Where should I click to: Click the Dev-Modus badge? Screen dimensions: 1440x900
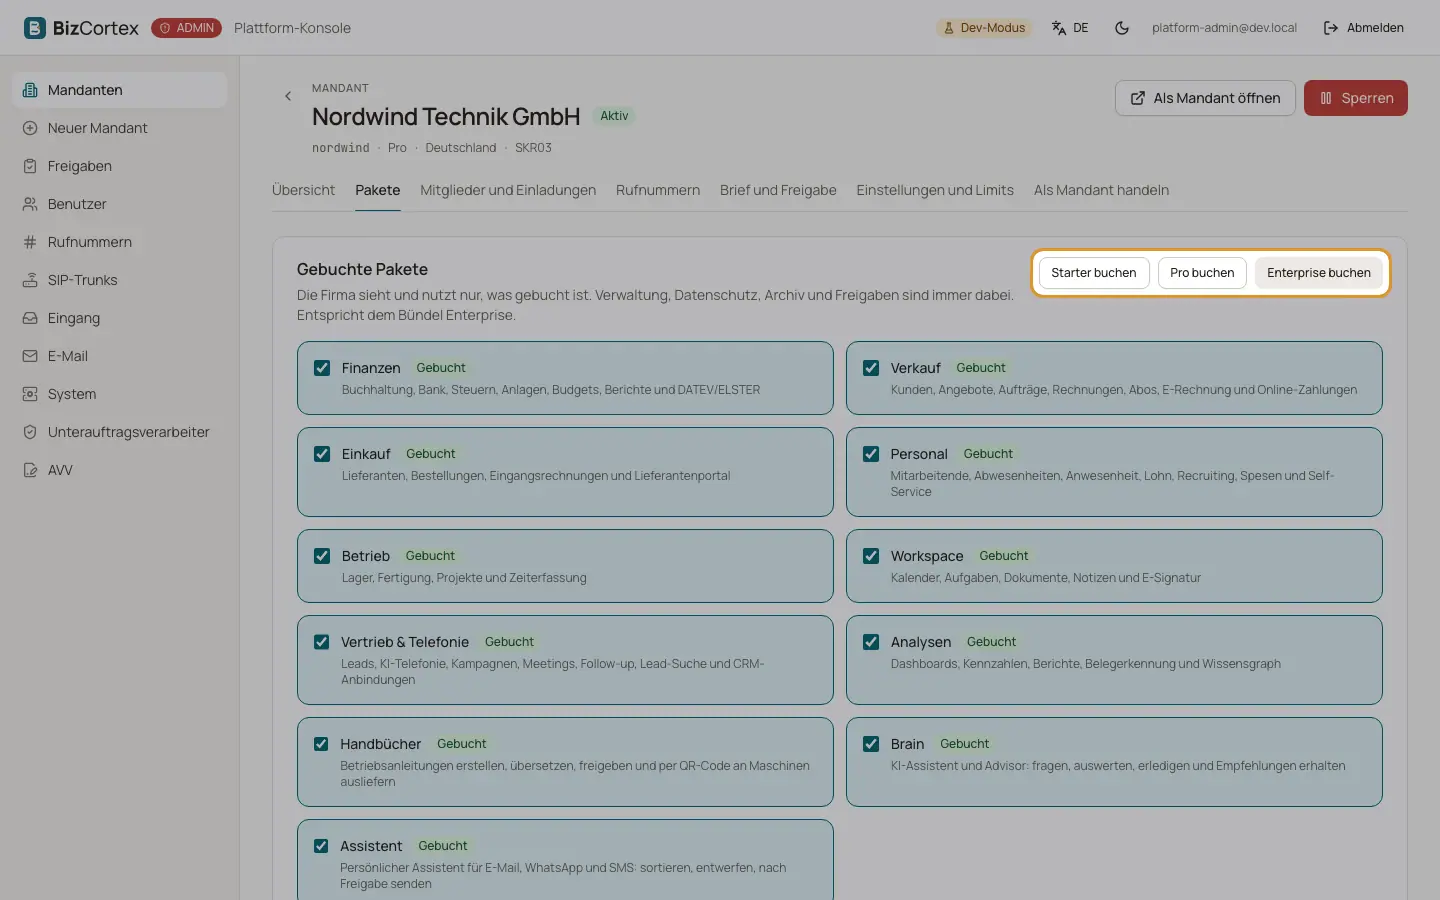coord(984,28)
